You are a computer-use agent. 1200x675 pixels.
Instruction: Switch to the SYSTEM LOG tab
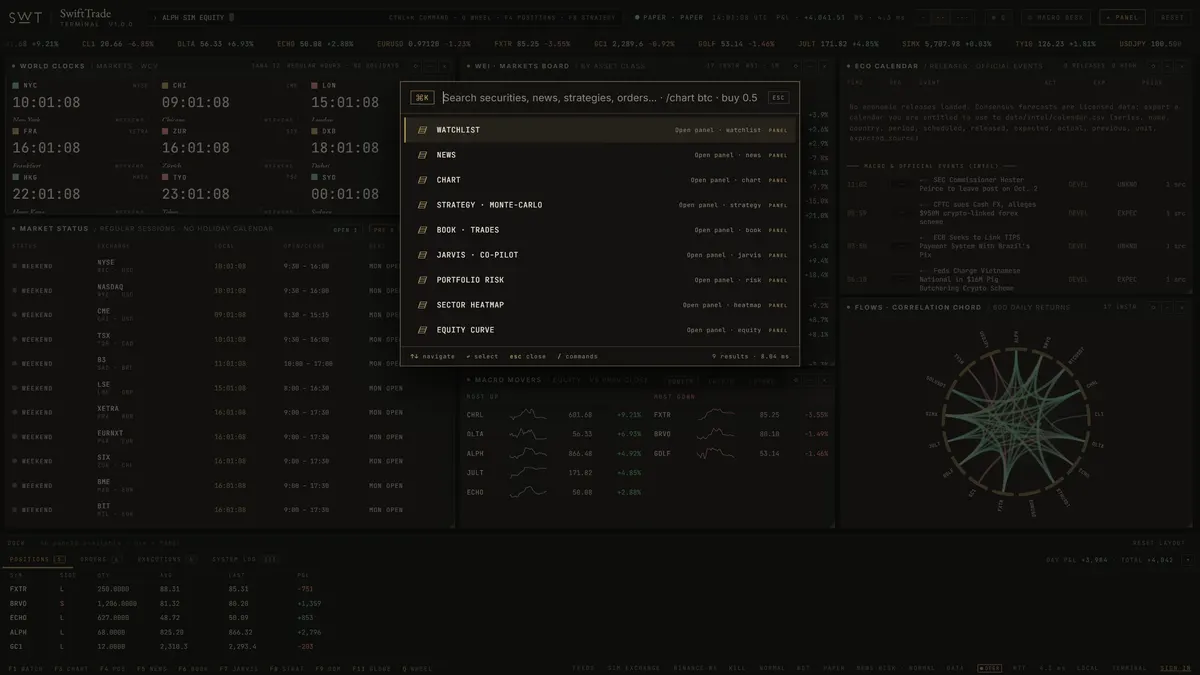244,559
